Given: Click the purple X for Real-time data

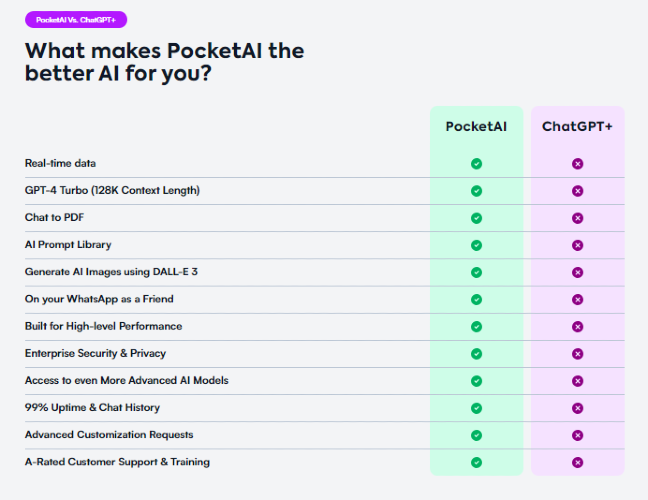Looking at the screenshot, I should coord(577,164).
